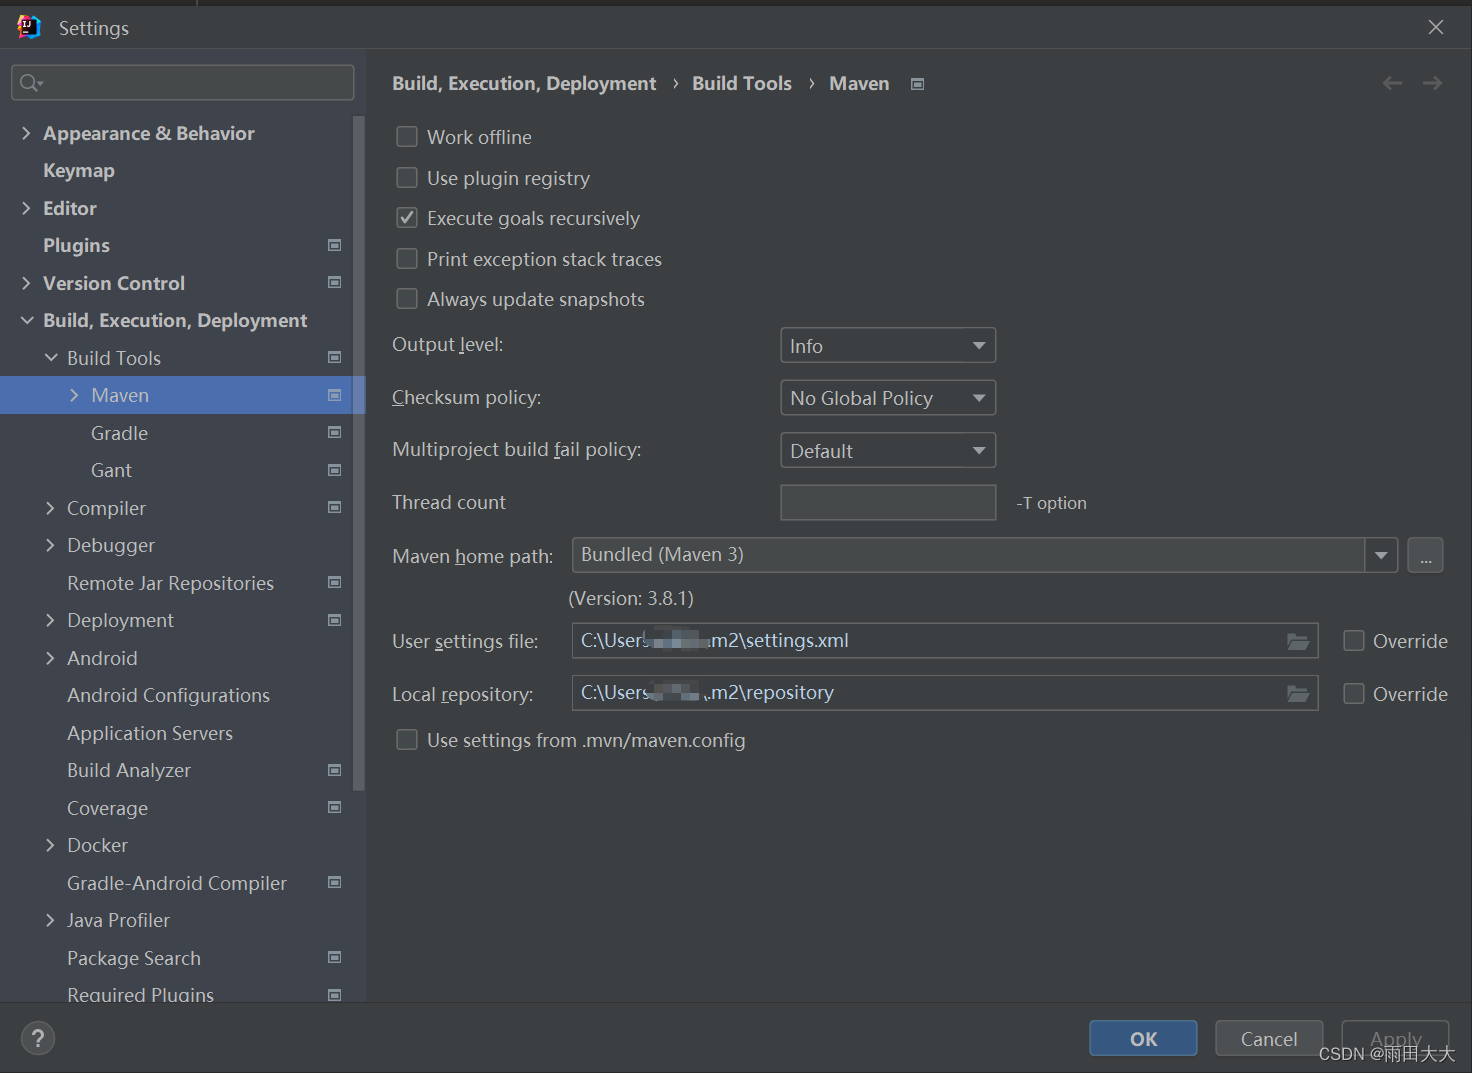
Task: Click the project-level icon beside Gradle
Action: pyautogui.click(x=335, y=433)
